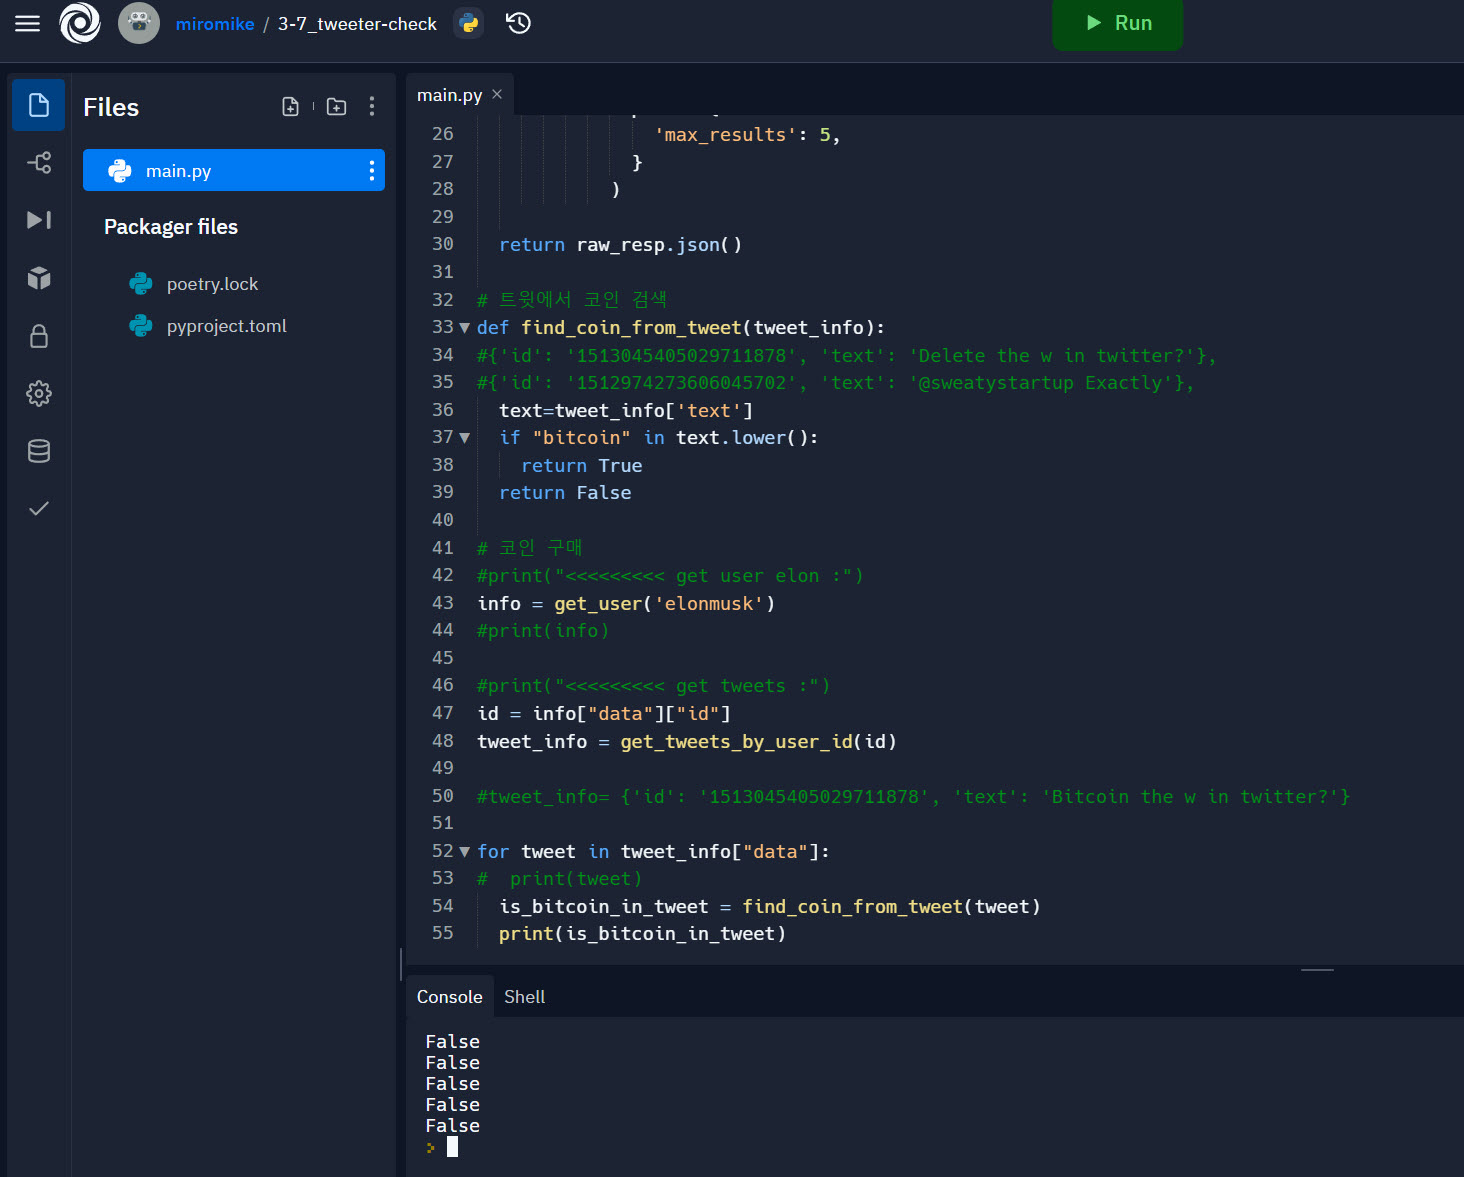The height and width of the screenshot is (1177, 1464).
Task: Collapse the if block at line 37
Action: pos(464,438)
